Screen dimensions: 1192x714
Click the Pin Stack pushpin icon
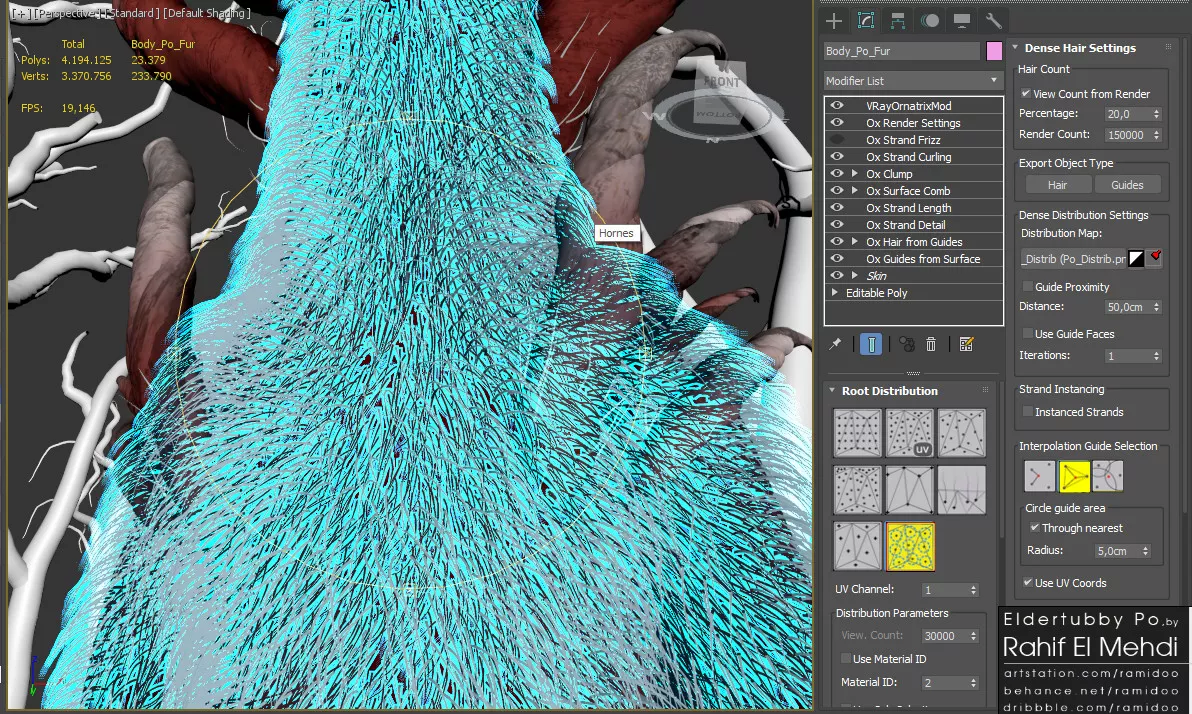click(835, 344)
